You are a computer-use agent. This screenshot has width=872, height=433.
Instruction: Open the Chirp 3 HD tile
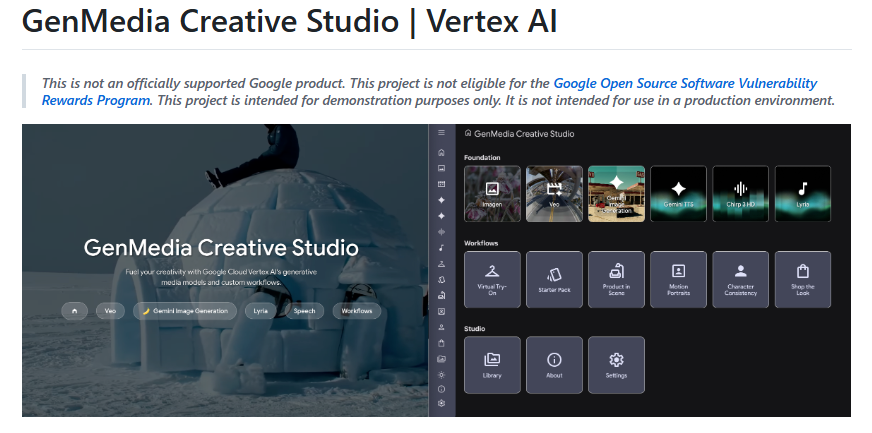click(741, 194)
